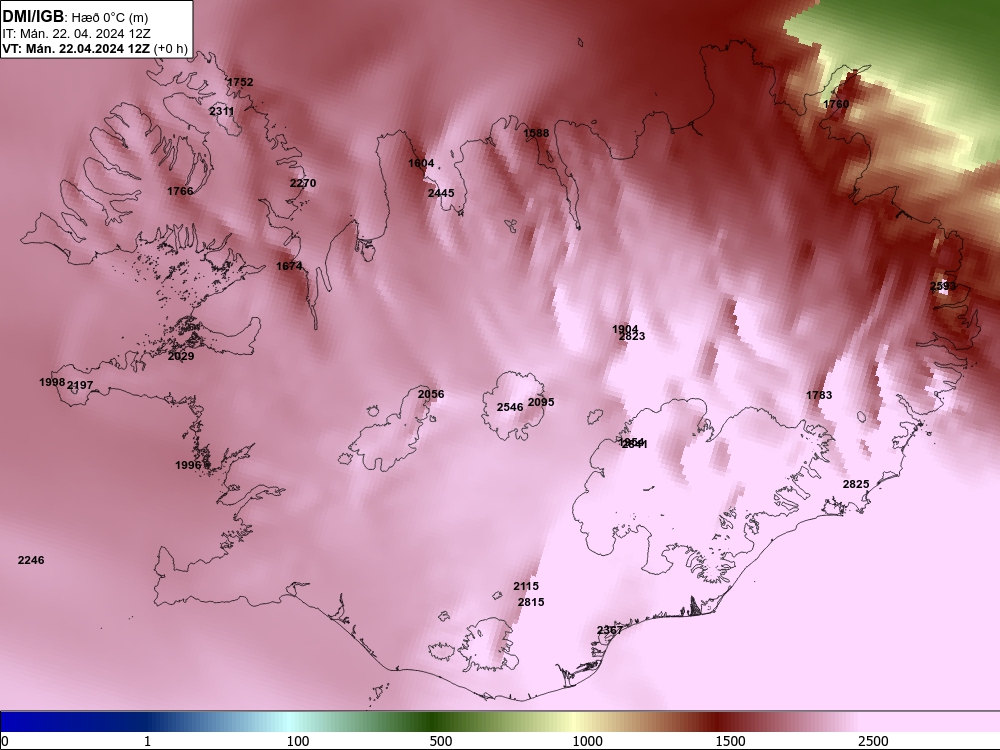
Task: Click the map title 'DMI/IGB: Hæð 0°C (m)'
Action: click(75, 17)
